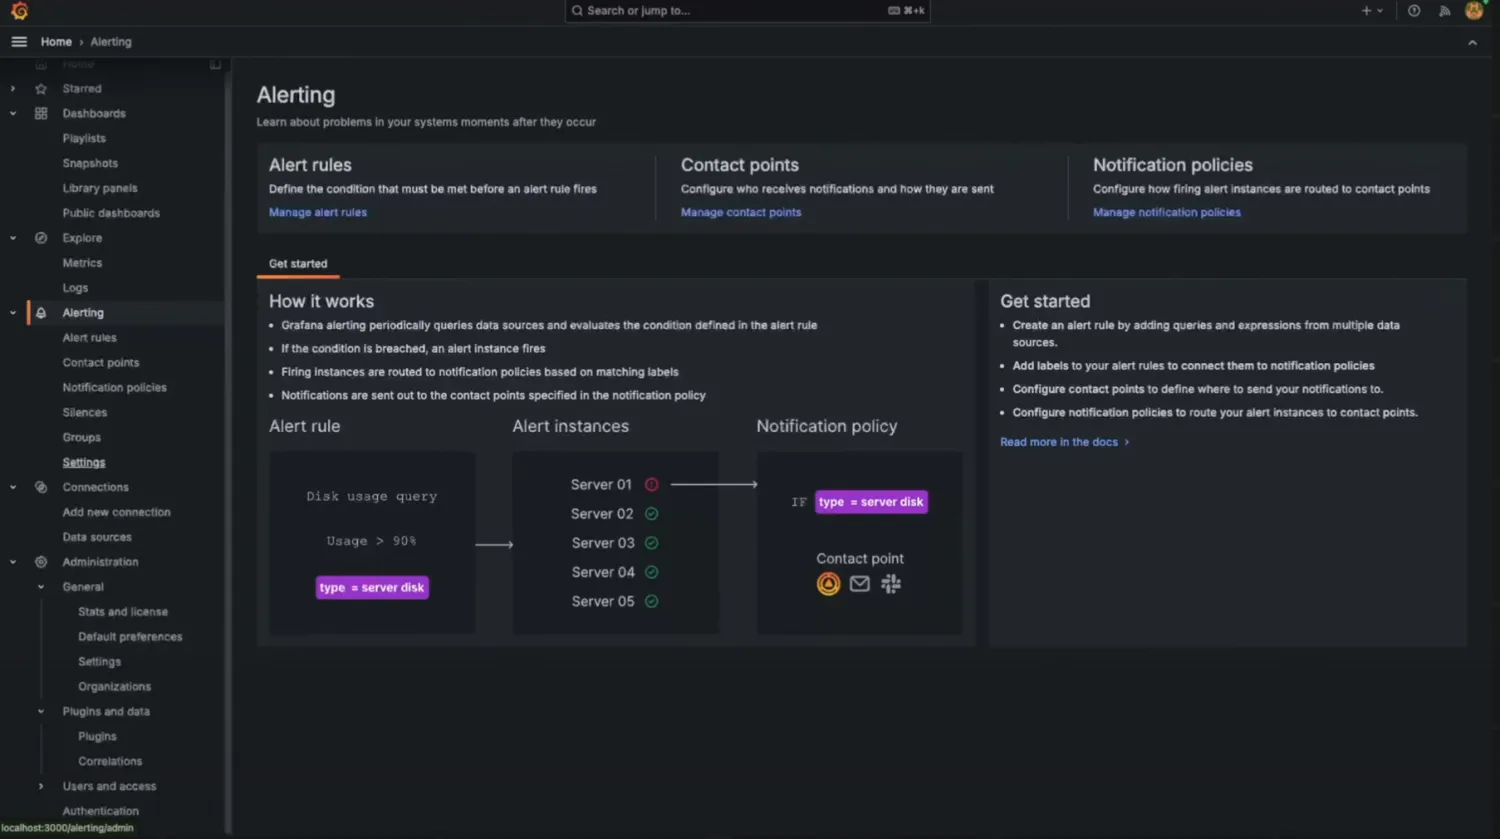This screenshot has width=1500, height=839.
Task: Open Data sources in the sidebar
Action: pos(97,538)
